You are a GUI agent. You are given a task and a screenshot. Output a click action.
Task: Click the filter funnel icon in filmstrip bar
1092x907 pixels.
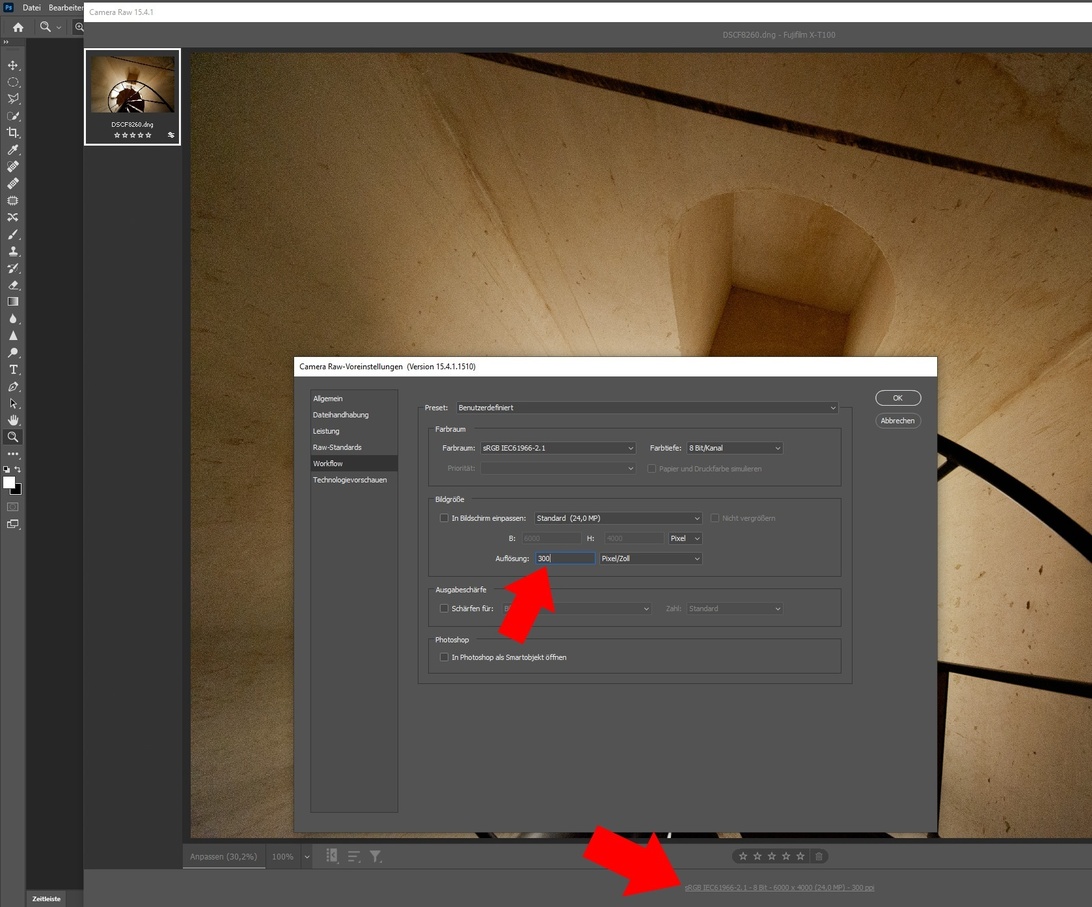pos(375,856)
